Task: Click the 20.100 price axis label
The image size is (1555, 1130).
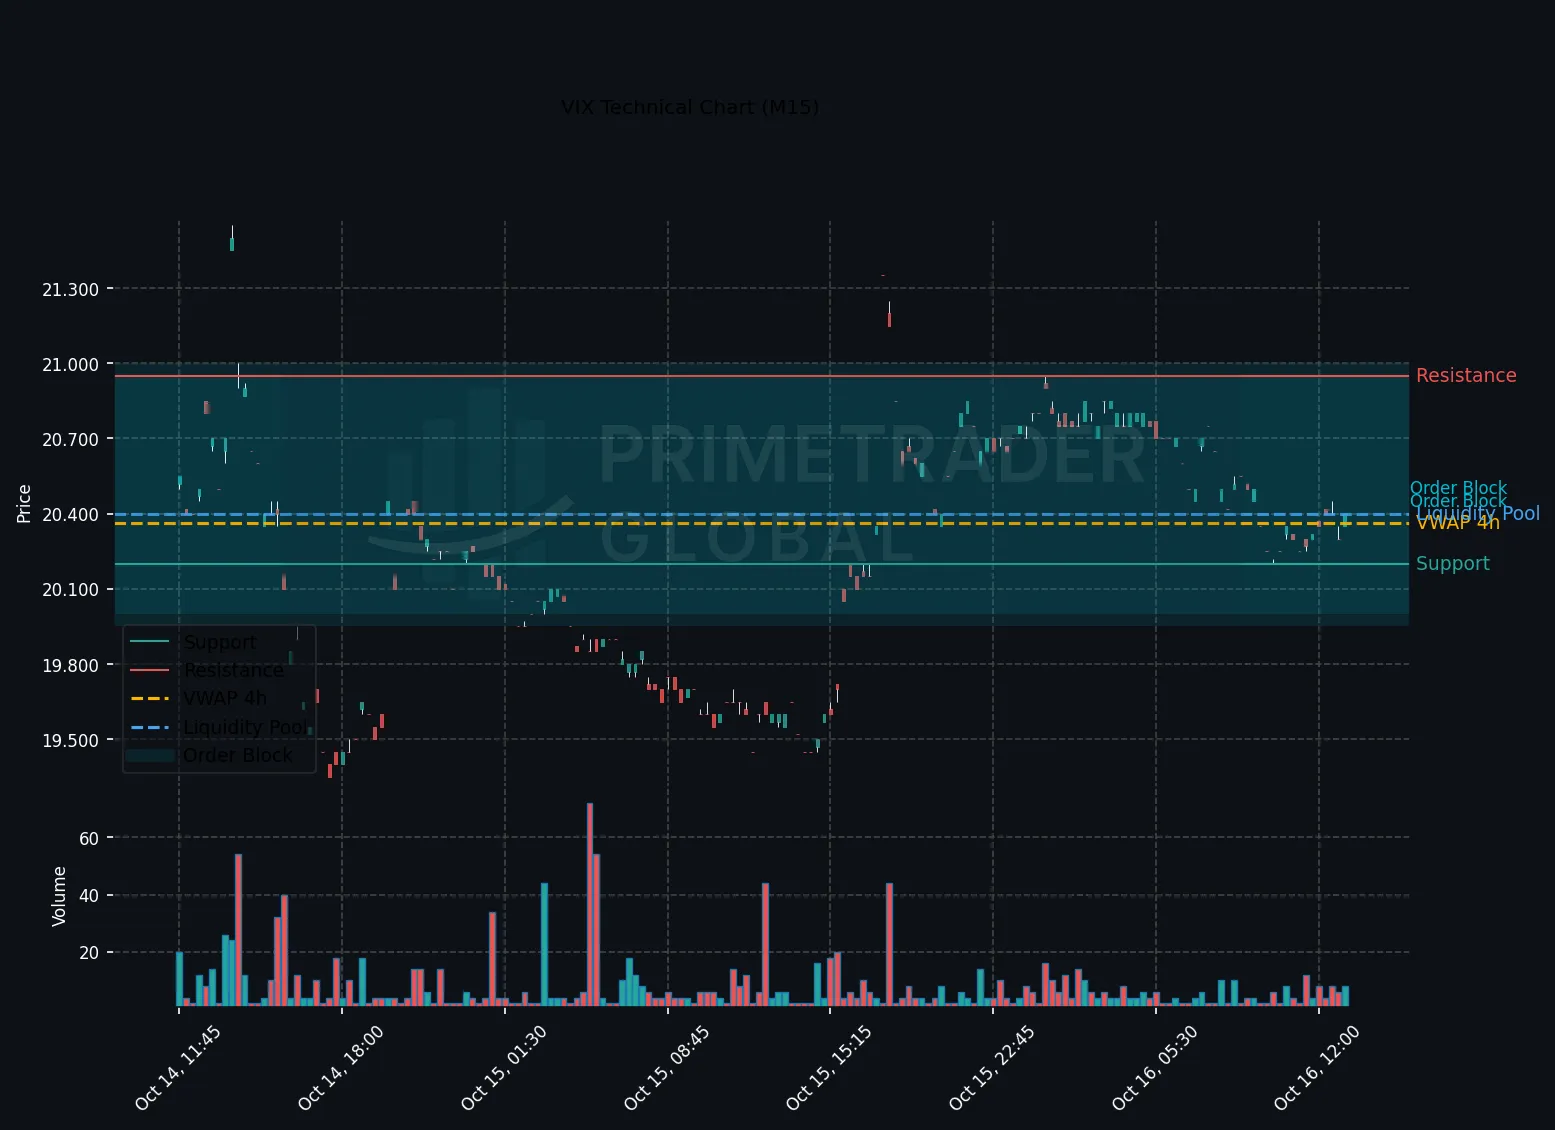Action: click(x=70, y=590)
